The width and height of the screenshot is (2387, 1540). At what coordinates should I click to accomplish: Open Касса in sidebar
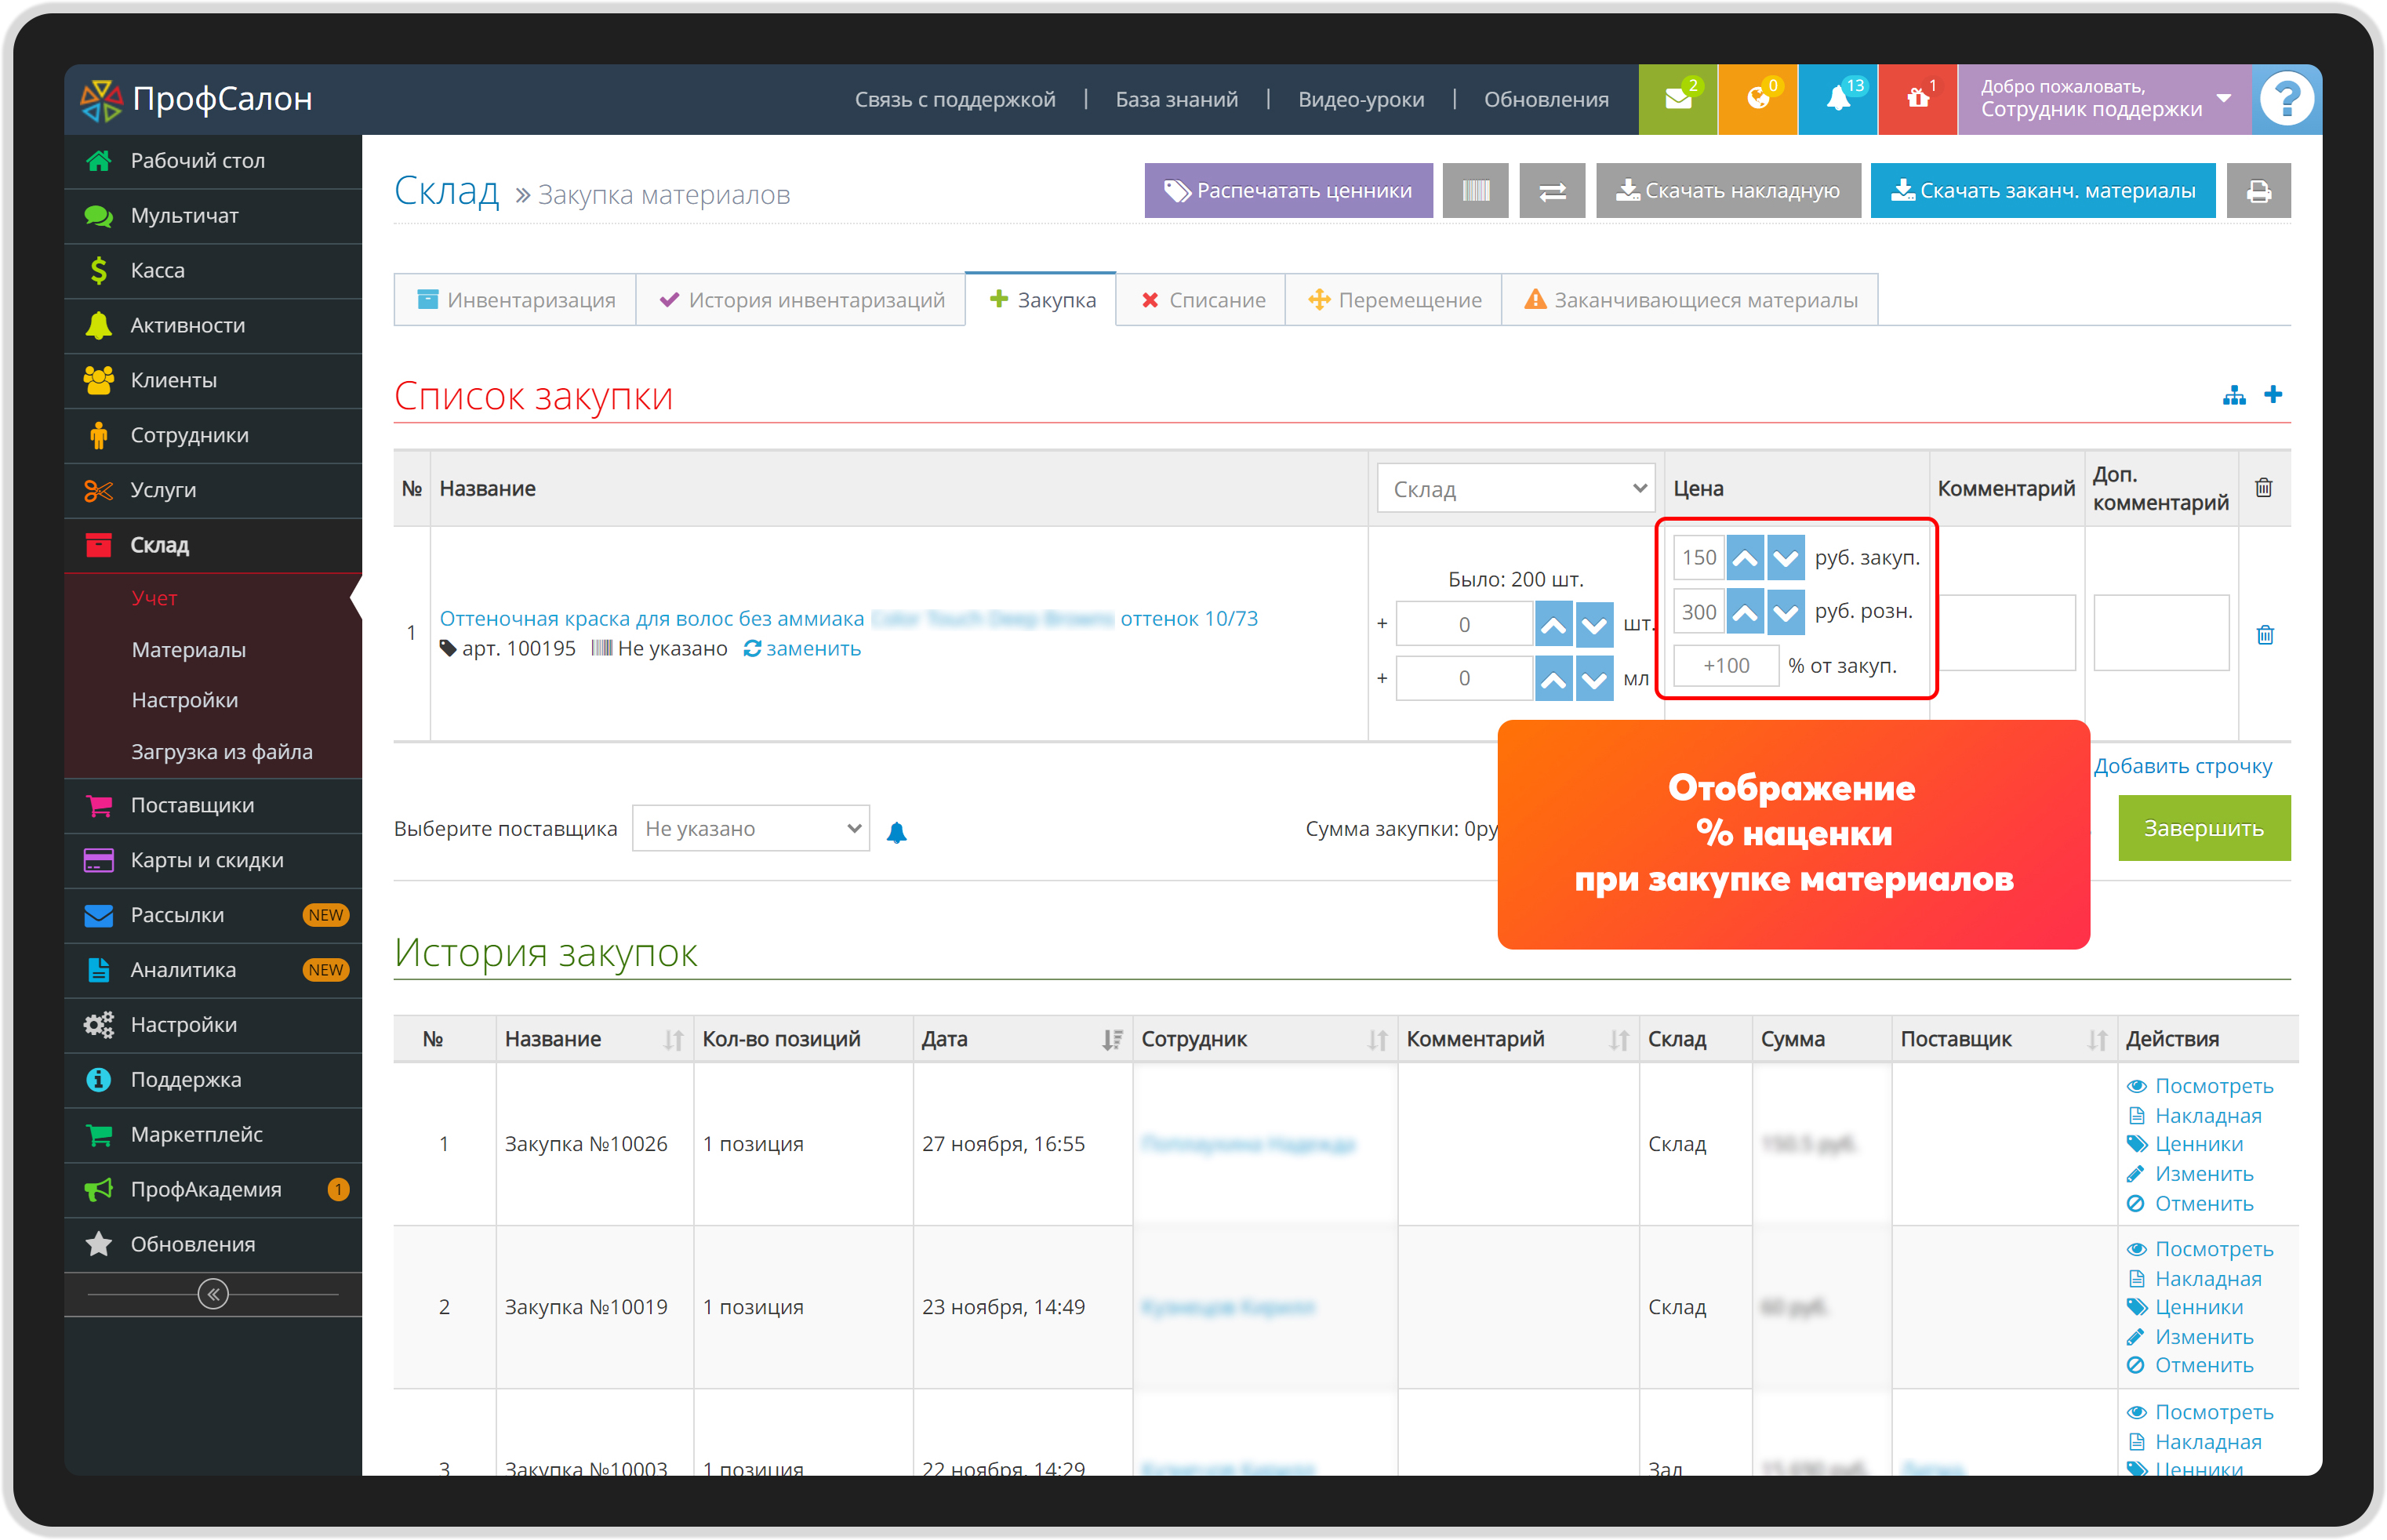click(x=213, y=271)
